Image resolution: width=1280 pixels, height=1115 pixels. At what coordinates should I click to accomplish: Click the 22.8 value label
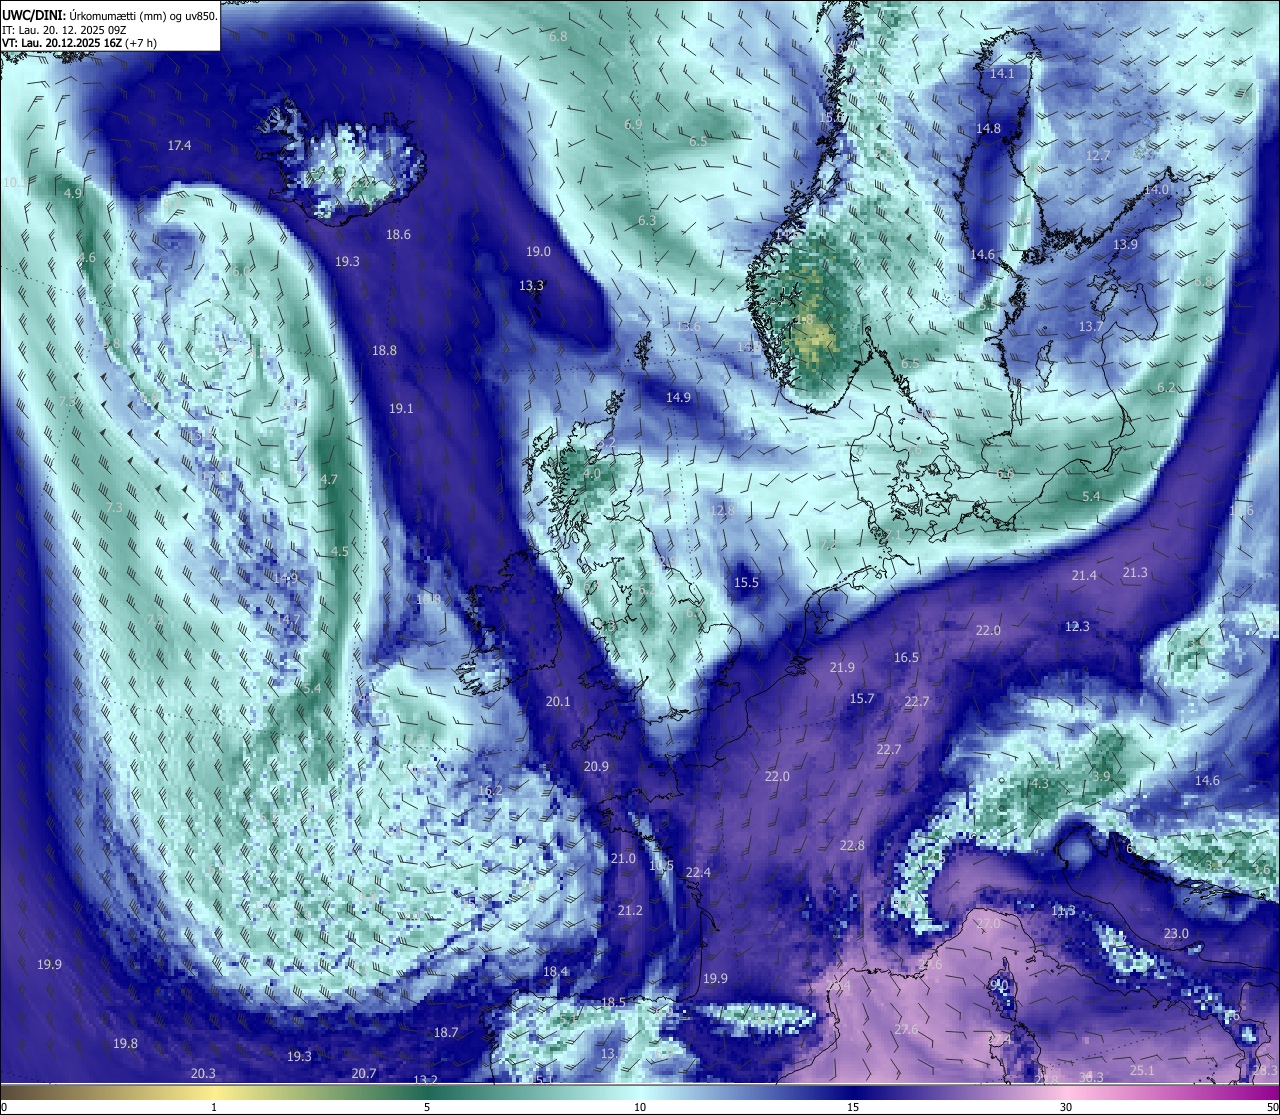point(852,846)
